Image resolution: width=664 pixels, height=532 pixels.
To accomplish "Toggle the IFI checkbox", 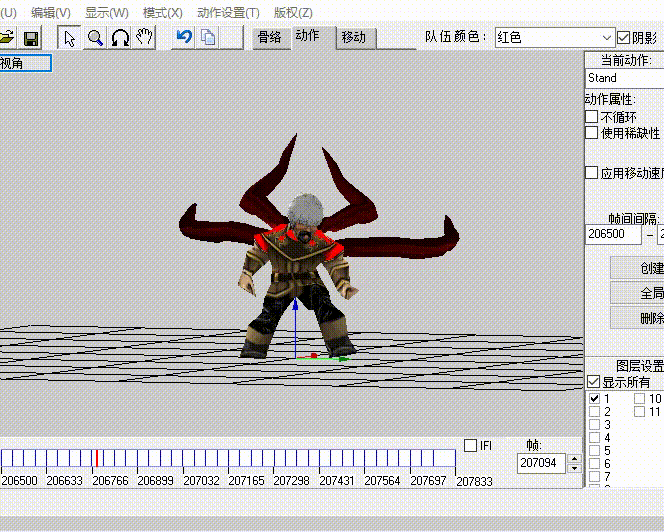I will [470, 446].
